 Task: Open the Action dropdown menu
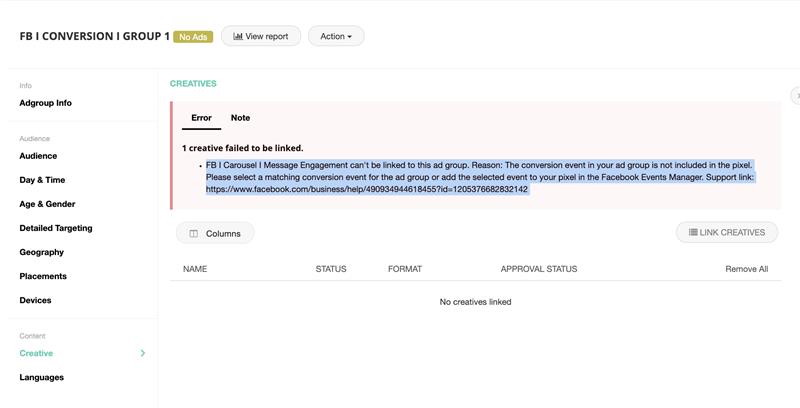336,36
